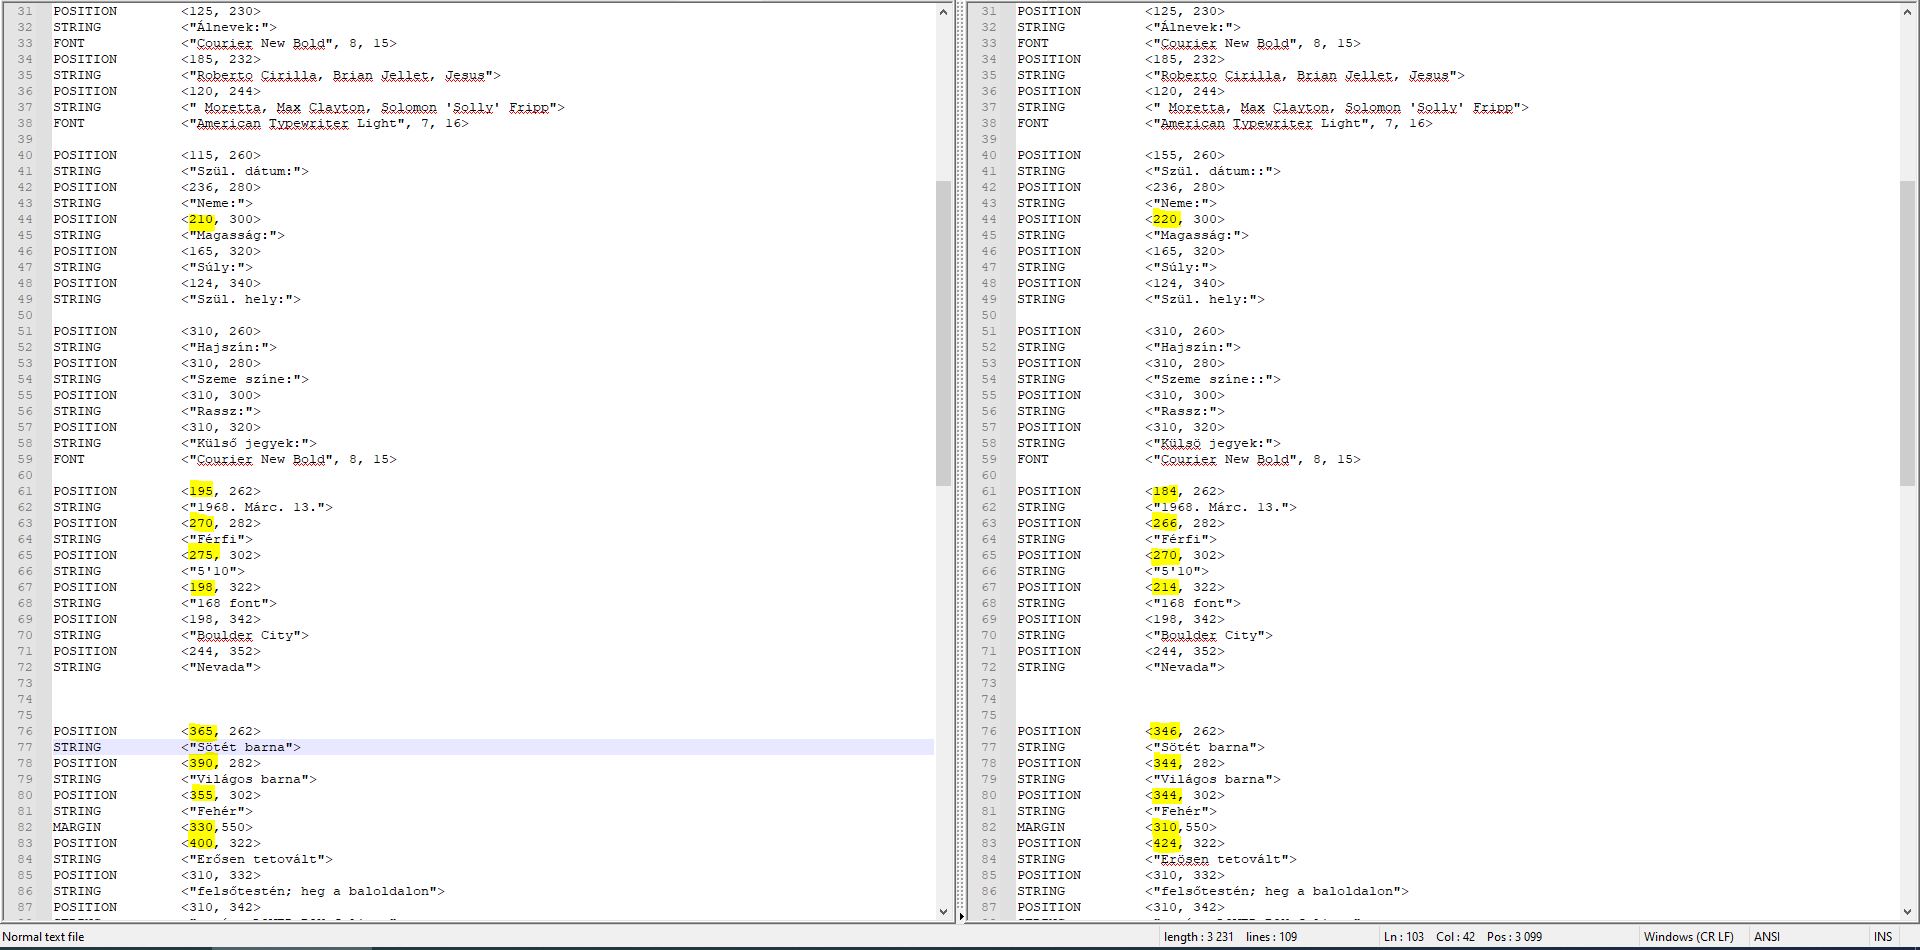Click the right pane scroll-down arrow

(1907, 911)
